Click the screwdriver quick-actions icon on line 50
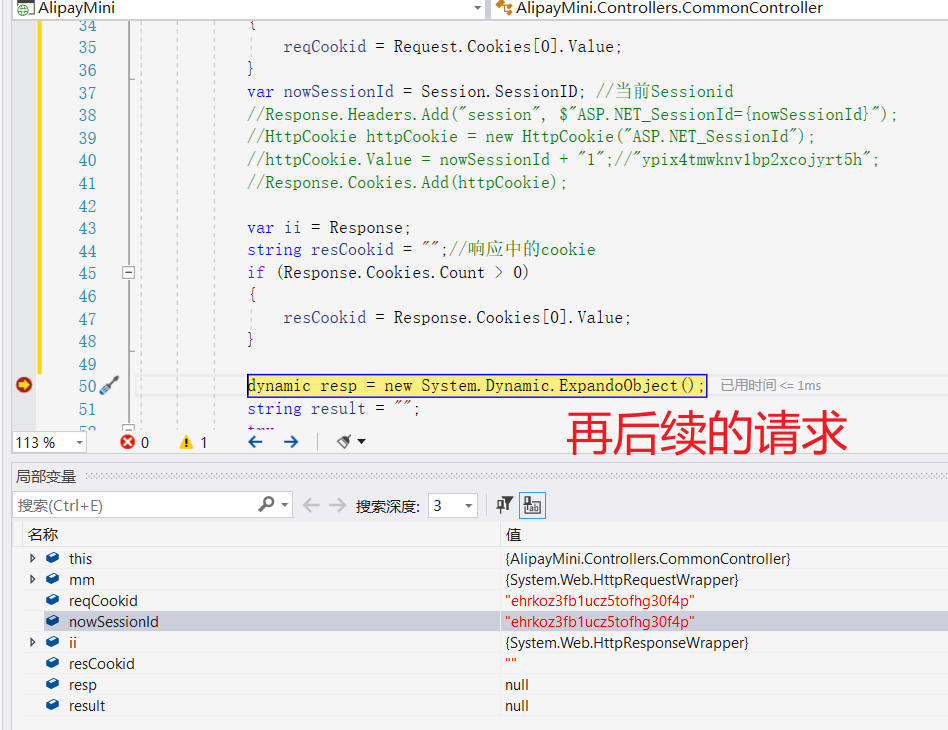Viewport: 948px width, 730px height. (x=109, y=385)
